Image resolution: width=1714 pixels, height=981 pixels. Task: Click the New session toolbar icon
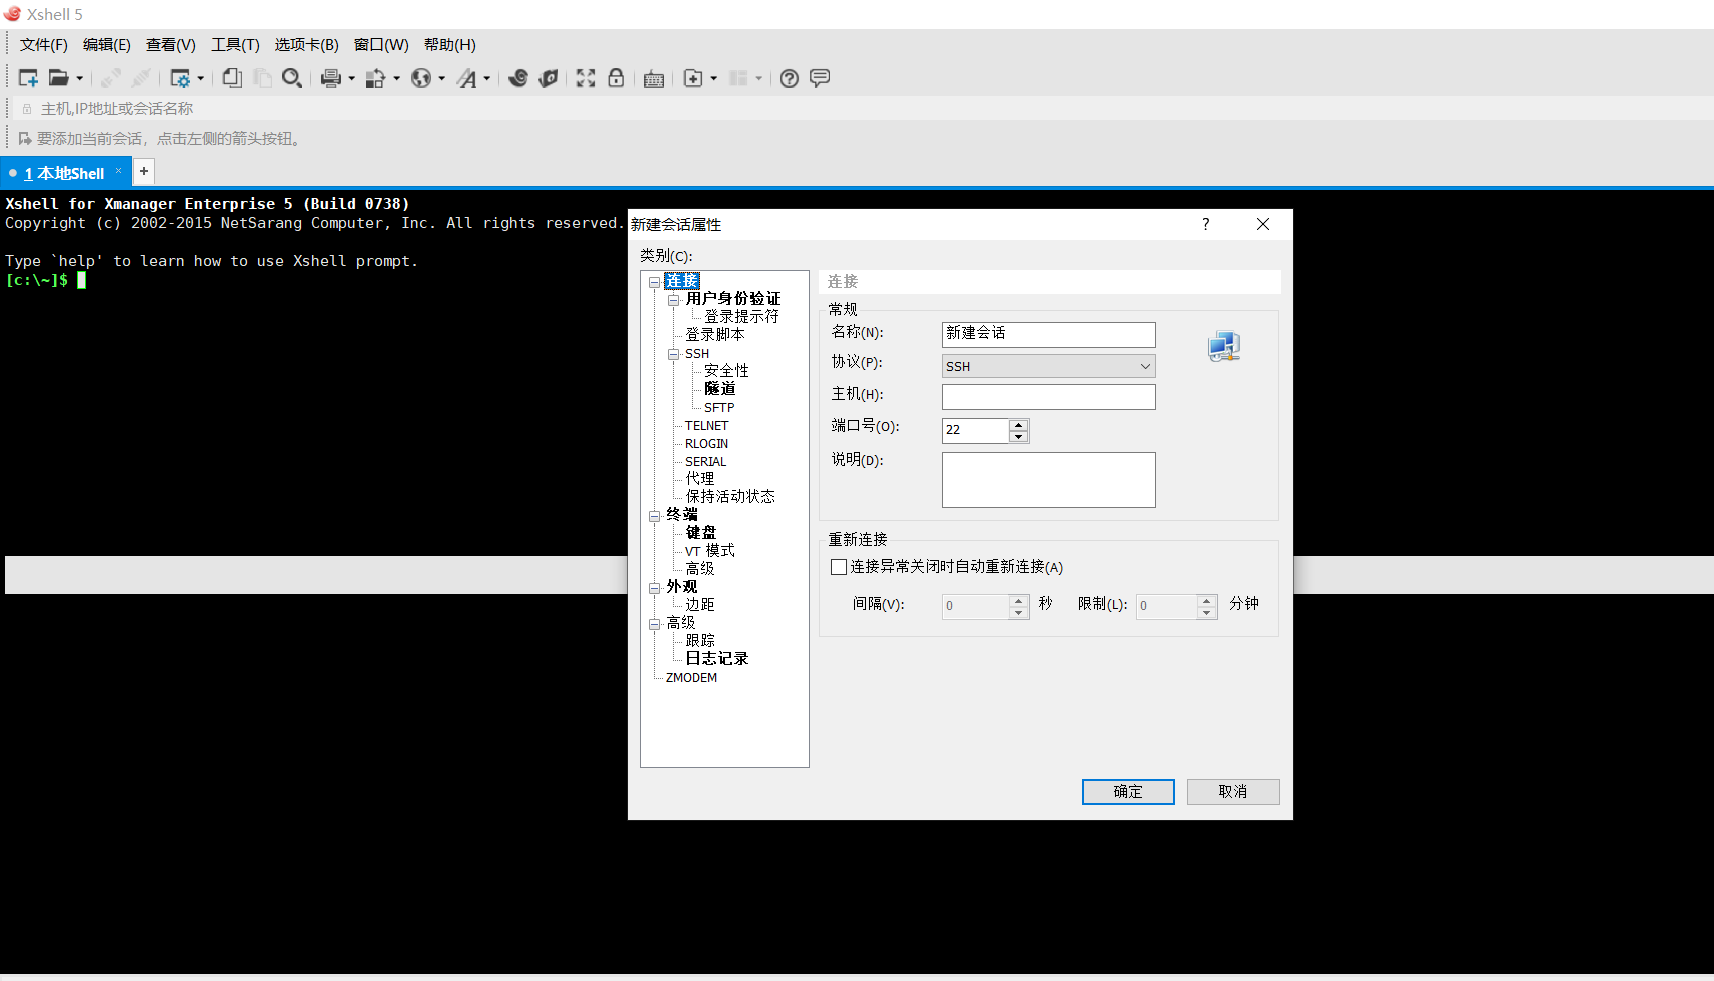[x=28, y=78]
